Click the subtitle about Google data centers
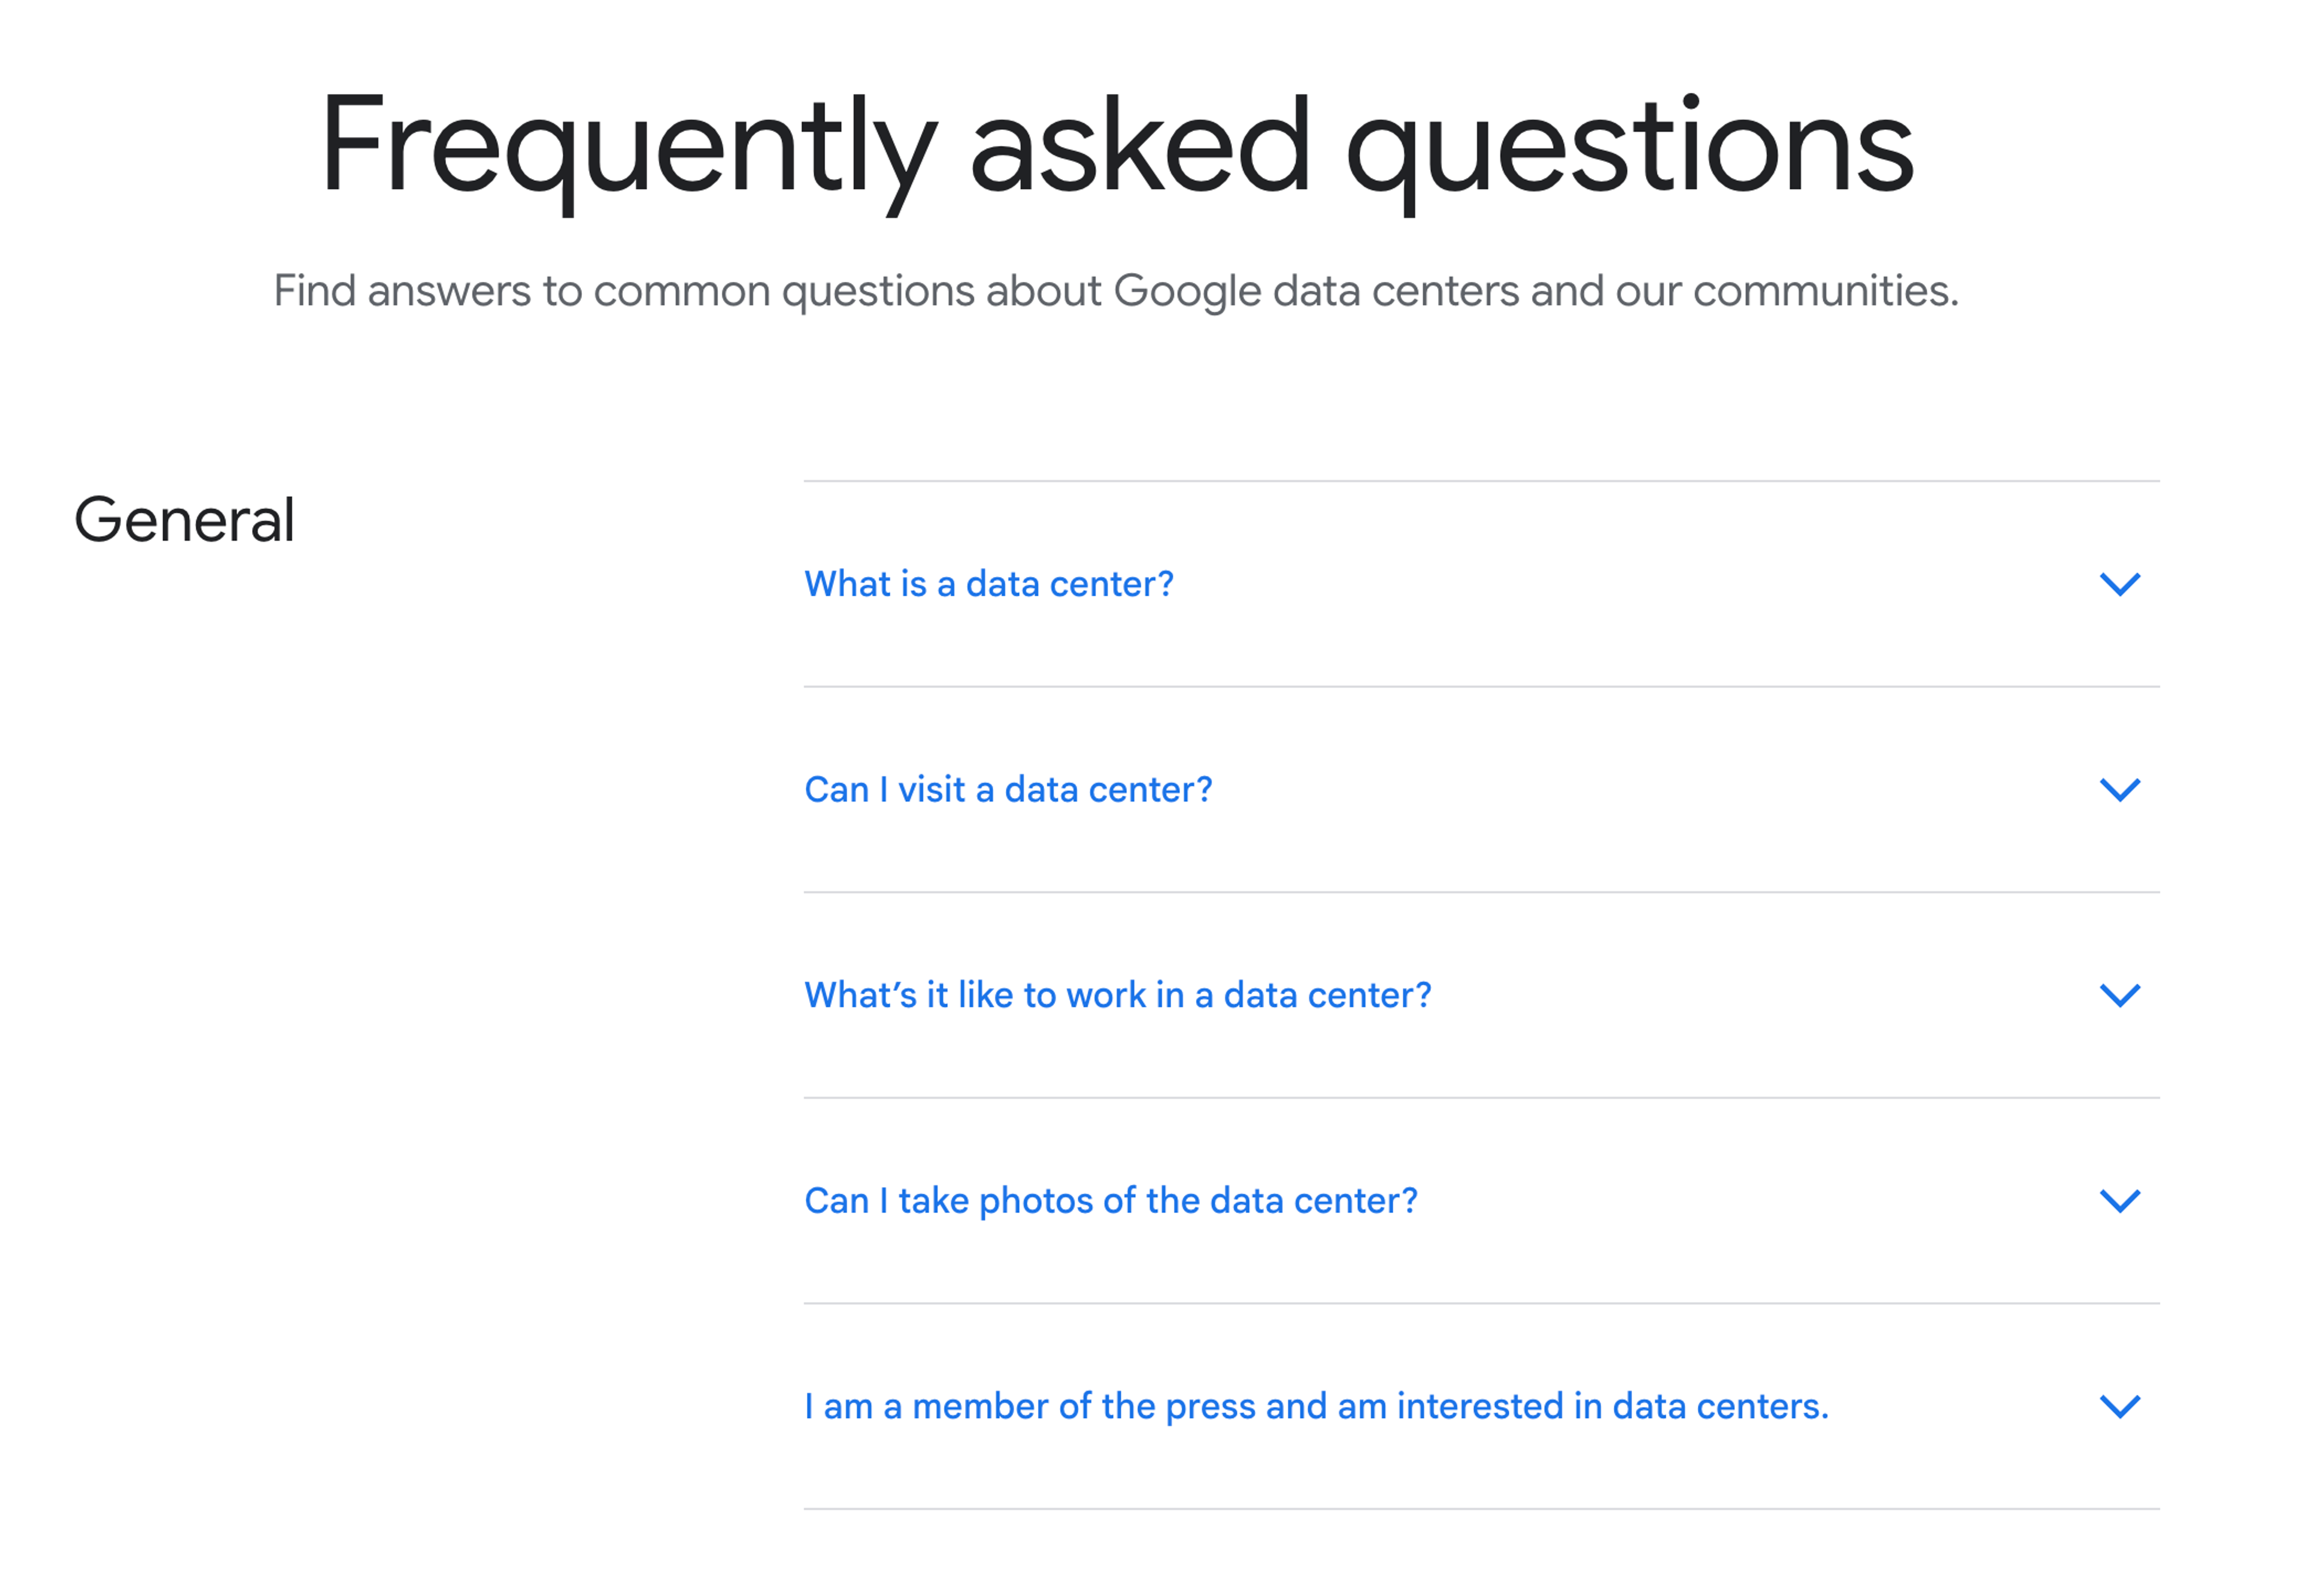Viewport: 2299px width, 1596px height. point(1116,291)
